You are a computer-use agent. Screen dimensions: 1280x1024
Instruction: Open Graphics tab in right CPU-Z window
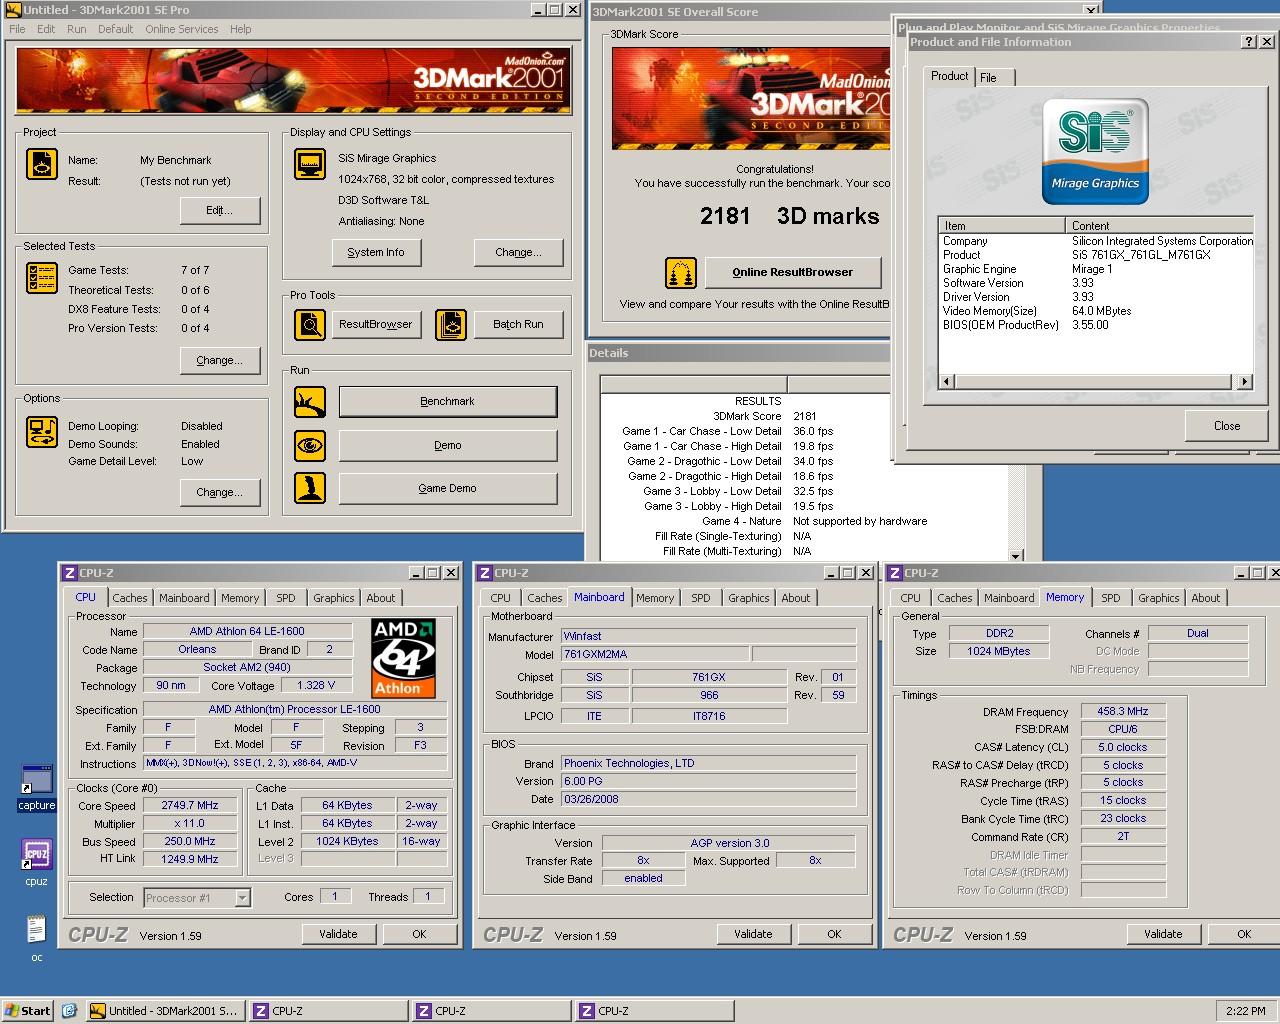(x=1158, y=598)
